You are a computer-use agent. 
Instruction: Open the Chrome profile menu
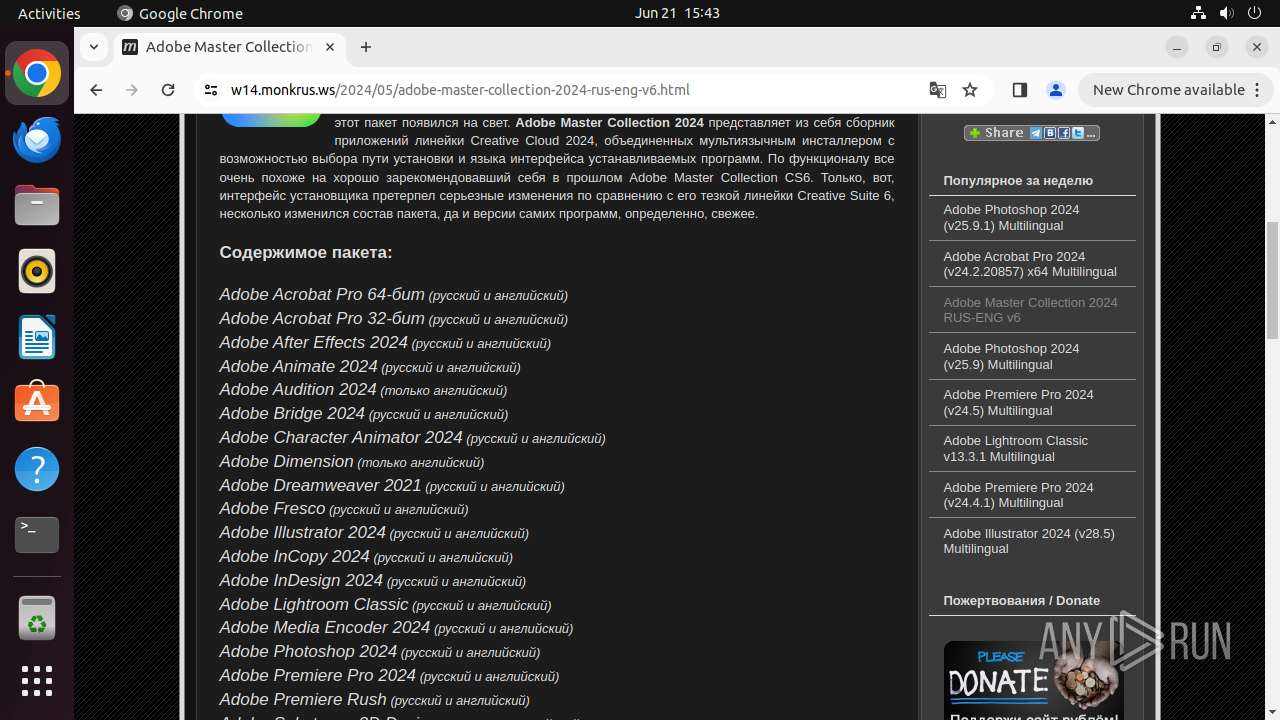(x=1055, y=90)
